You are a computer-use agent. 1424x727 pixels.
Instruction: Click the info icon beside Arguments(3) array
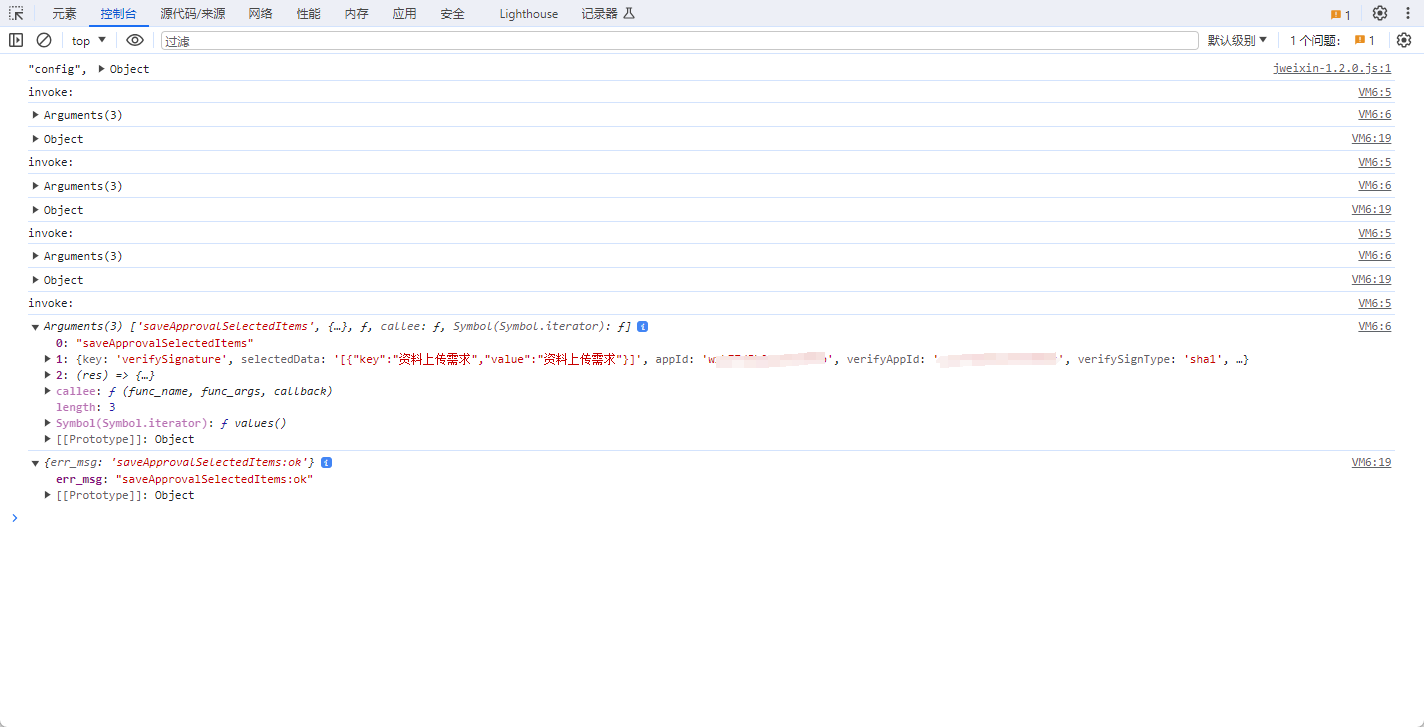(x=643, y=327)
